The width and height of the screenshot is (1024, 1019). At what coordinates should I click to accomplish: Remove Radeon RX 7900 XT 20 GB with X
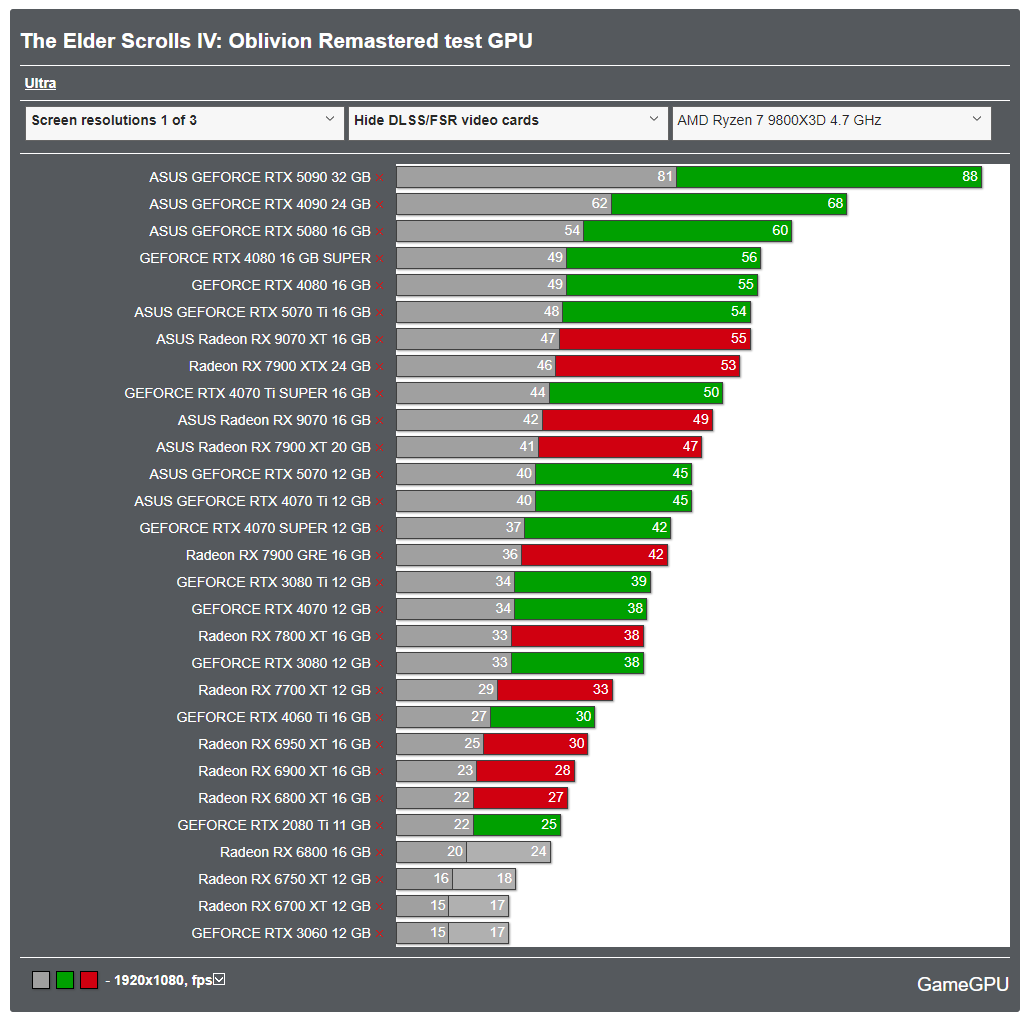coord(380,448)
